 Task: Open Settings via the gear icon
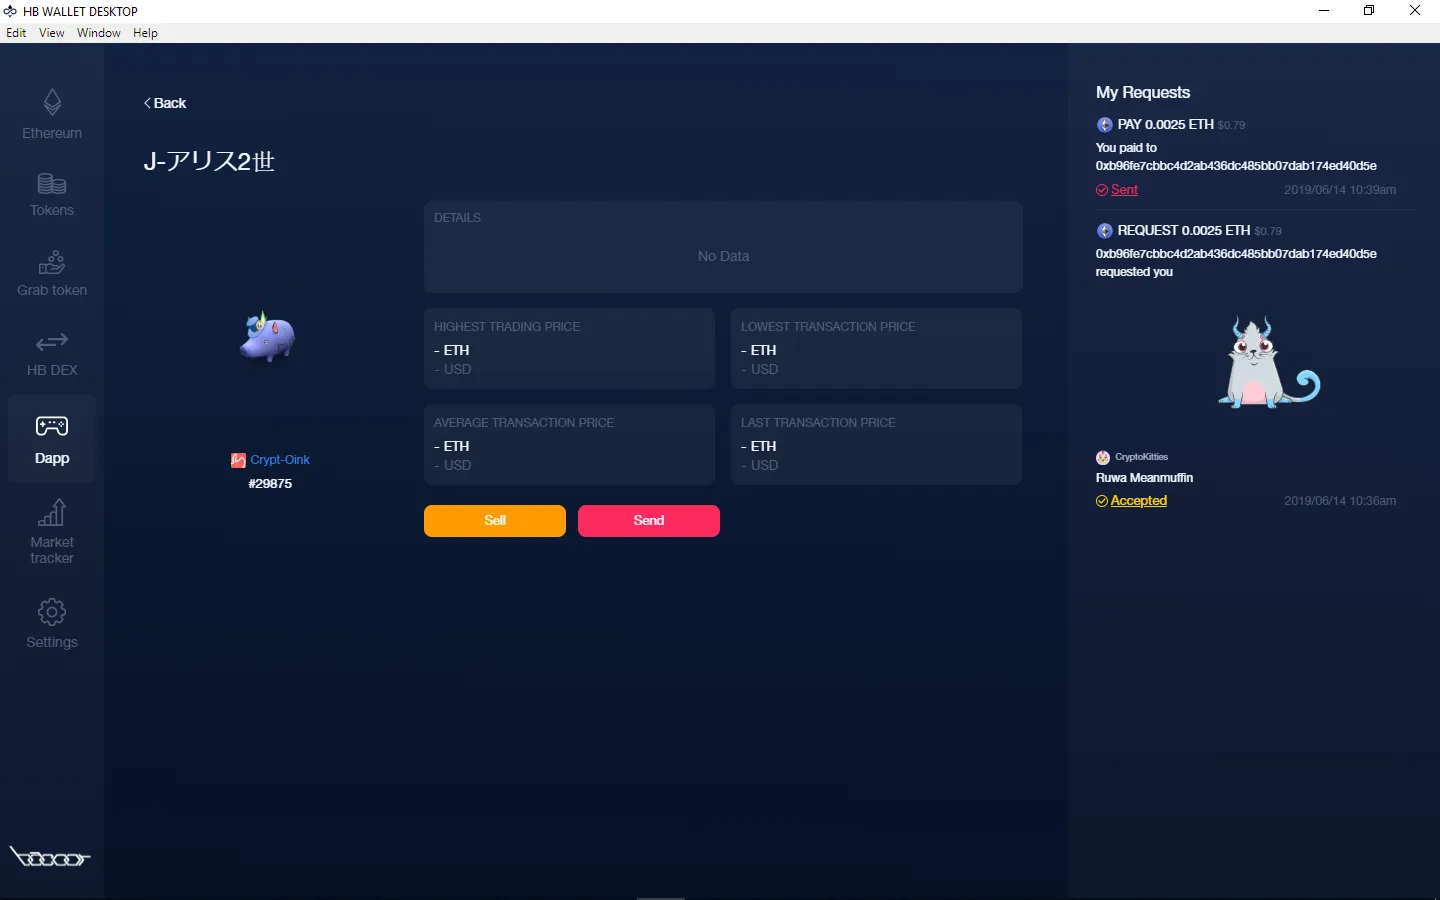pyautogui.click(x=51, y=613)
